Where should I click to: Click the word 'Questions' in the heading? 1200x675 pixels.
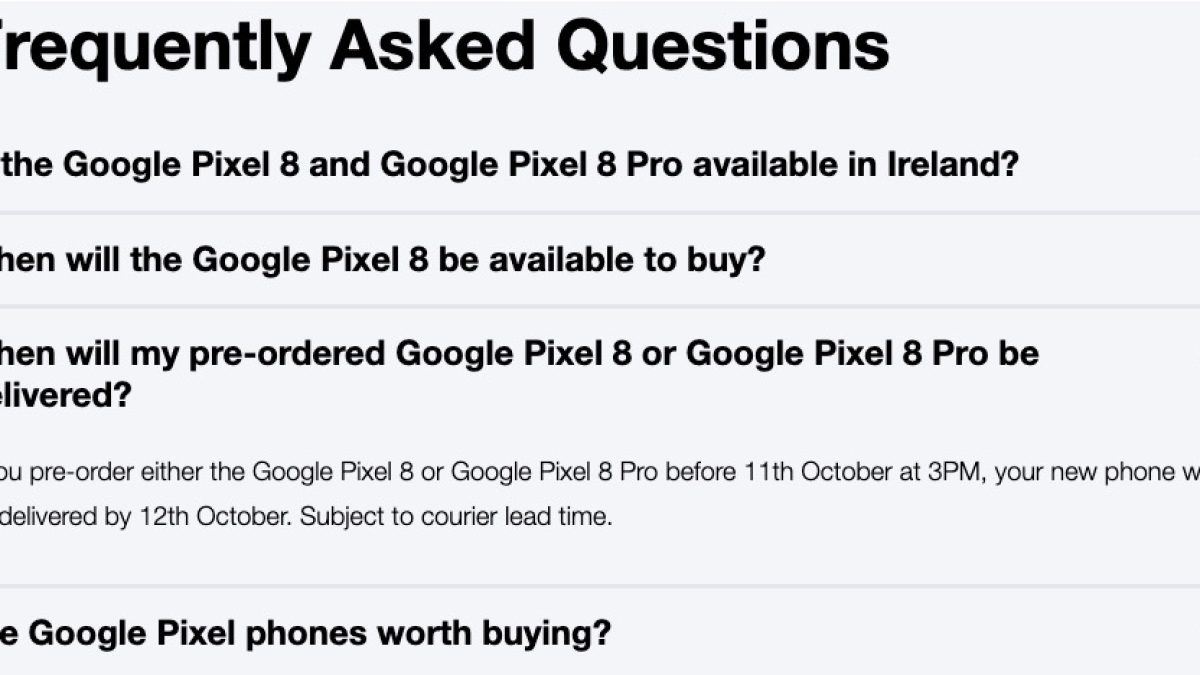(723, 45)
